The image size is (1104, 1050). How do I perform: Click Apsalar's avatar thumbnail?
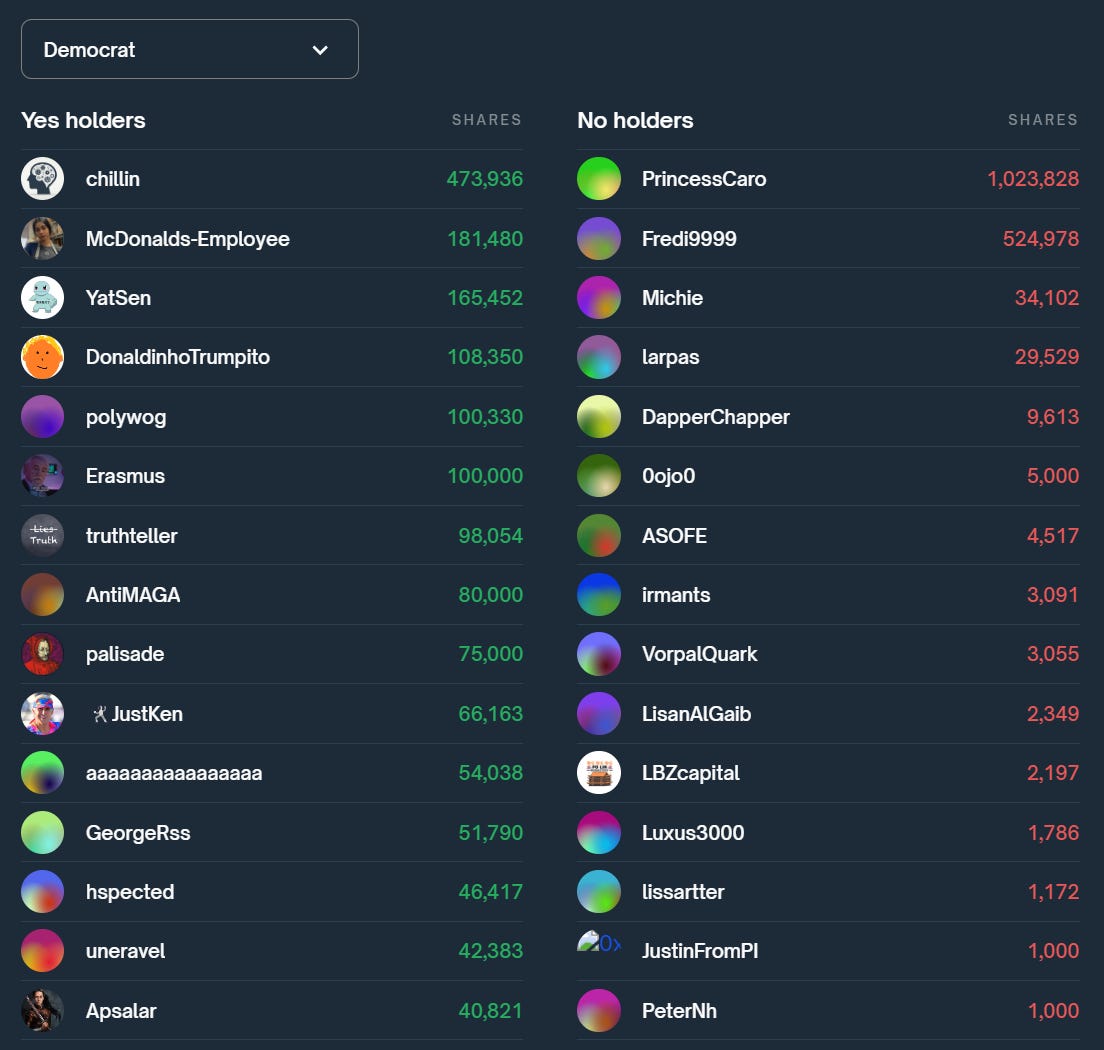(42, 1010)
